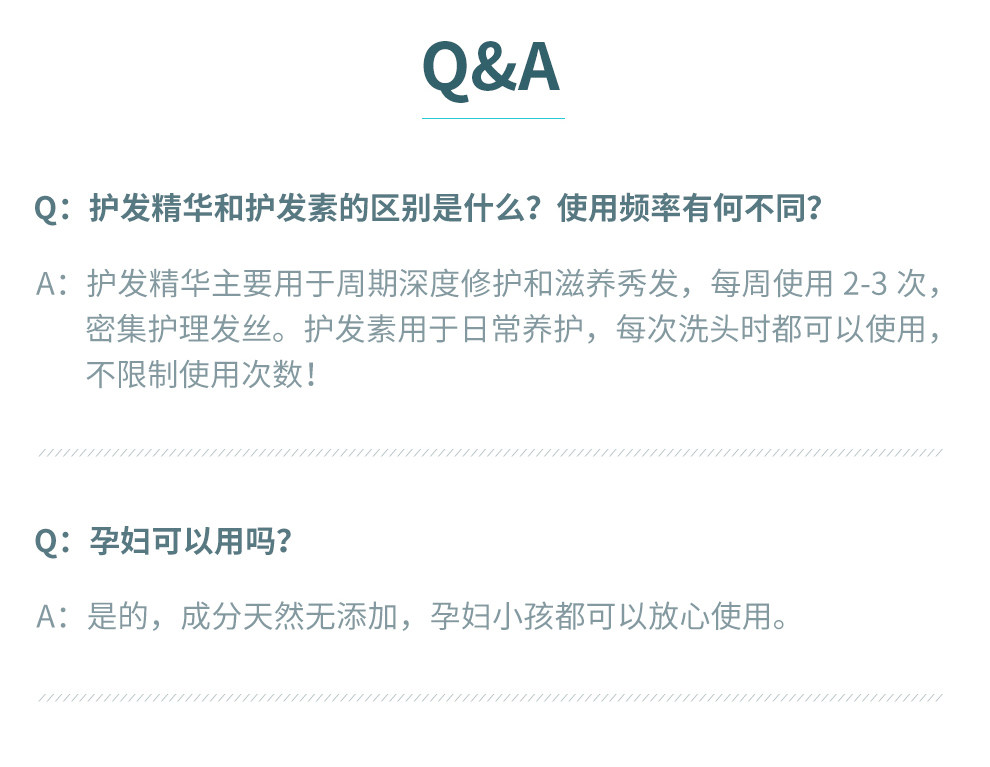This screenshot has height=767, width=990.
Task: Click the striped divider below first answer
Action: (490, 453)
